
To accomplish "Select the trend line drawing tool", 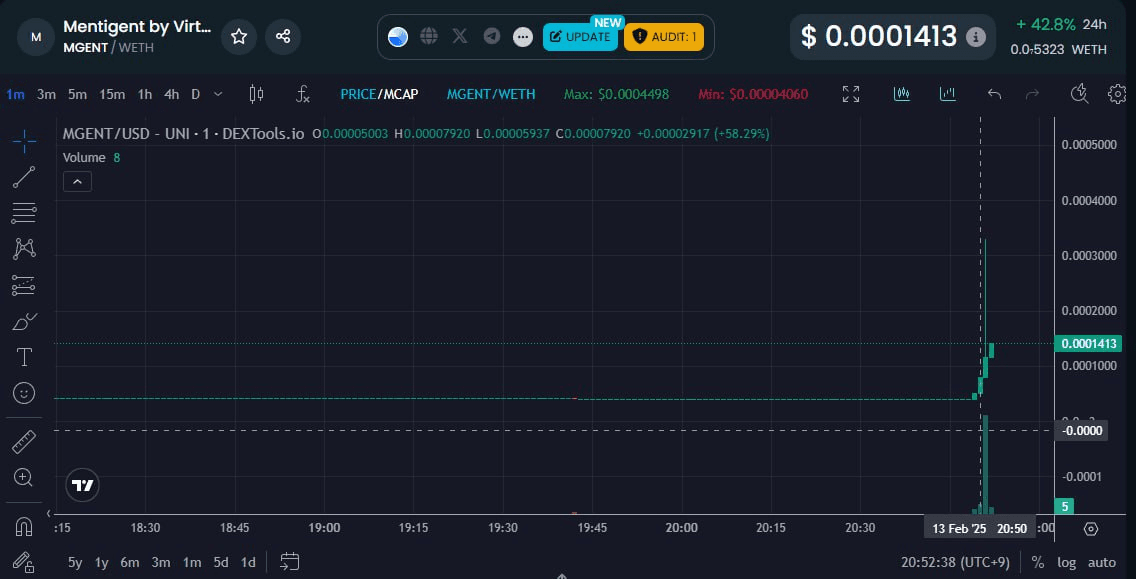I will [24, 178].
